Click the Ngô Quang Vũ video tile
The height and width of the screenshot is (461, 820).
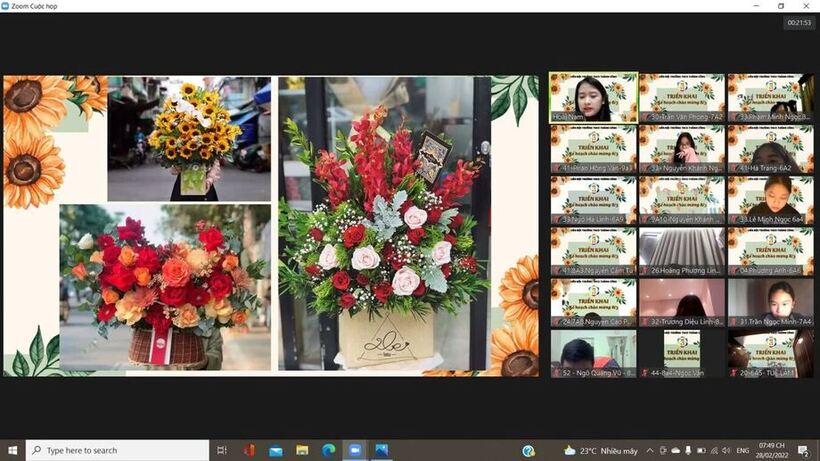[594, 353]
